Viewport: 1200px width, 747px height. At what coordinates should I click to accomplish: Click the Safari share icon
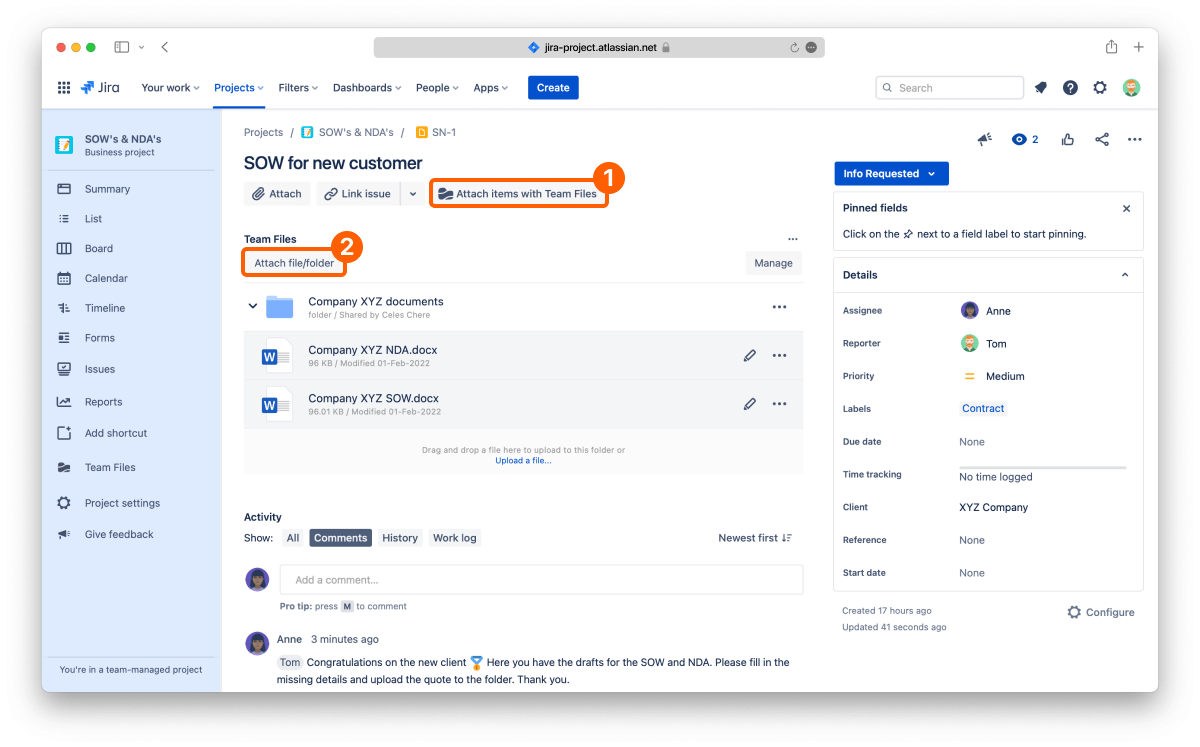1111,47
